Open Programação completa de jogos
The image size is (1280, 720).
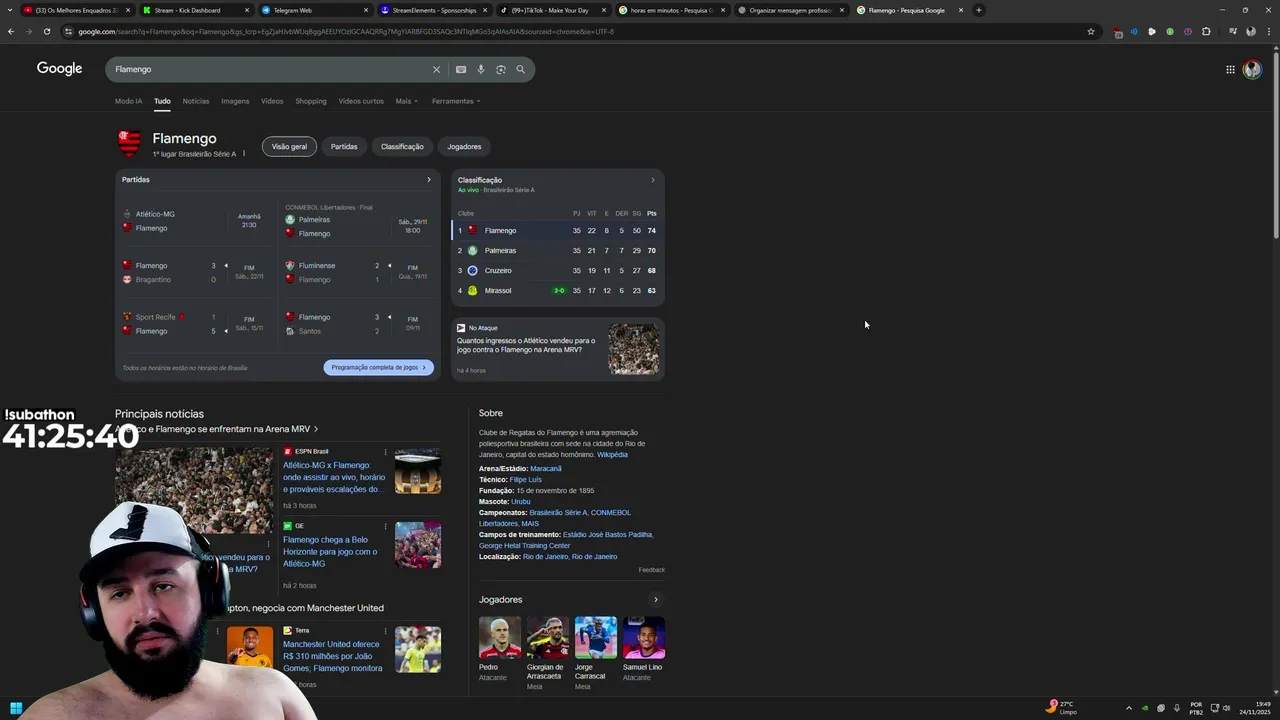[379, 367]
